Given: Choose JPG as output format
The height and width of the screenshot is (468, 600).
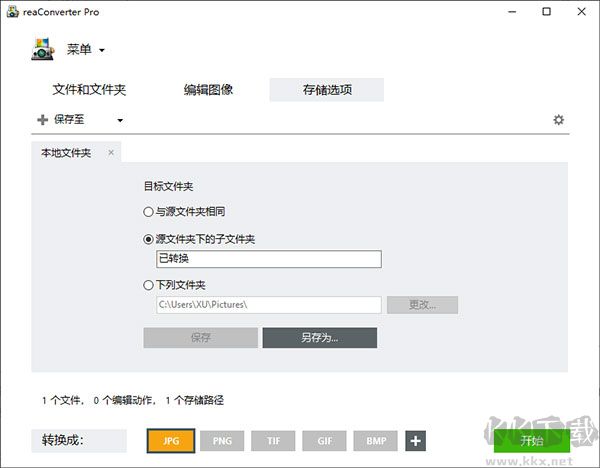Looking at the screenshot, I should click(171, 441).
